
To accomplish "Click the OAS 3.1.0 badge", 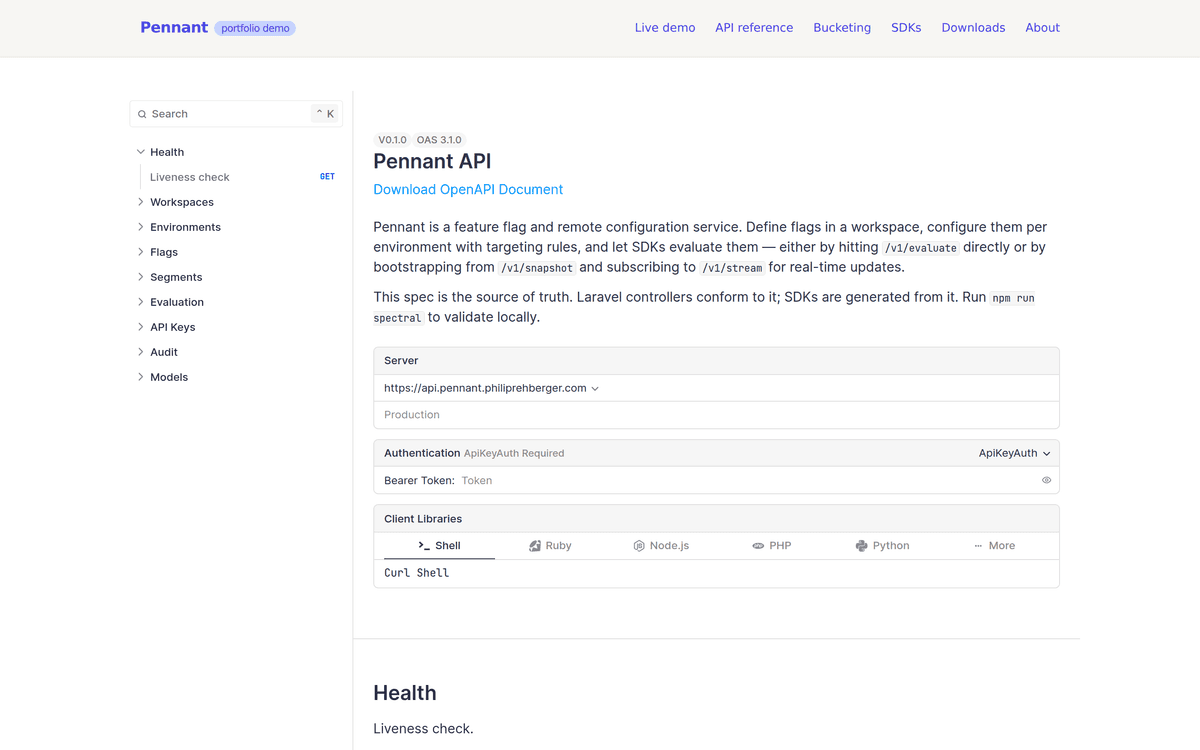I will [x=439, y=140].
